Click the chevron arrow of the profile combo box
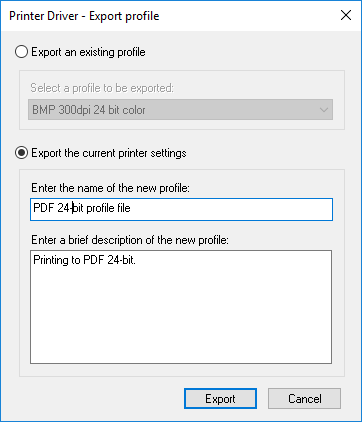Image resolution: width=362 pixels, height=422 pixels. (x=323, y=110)
